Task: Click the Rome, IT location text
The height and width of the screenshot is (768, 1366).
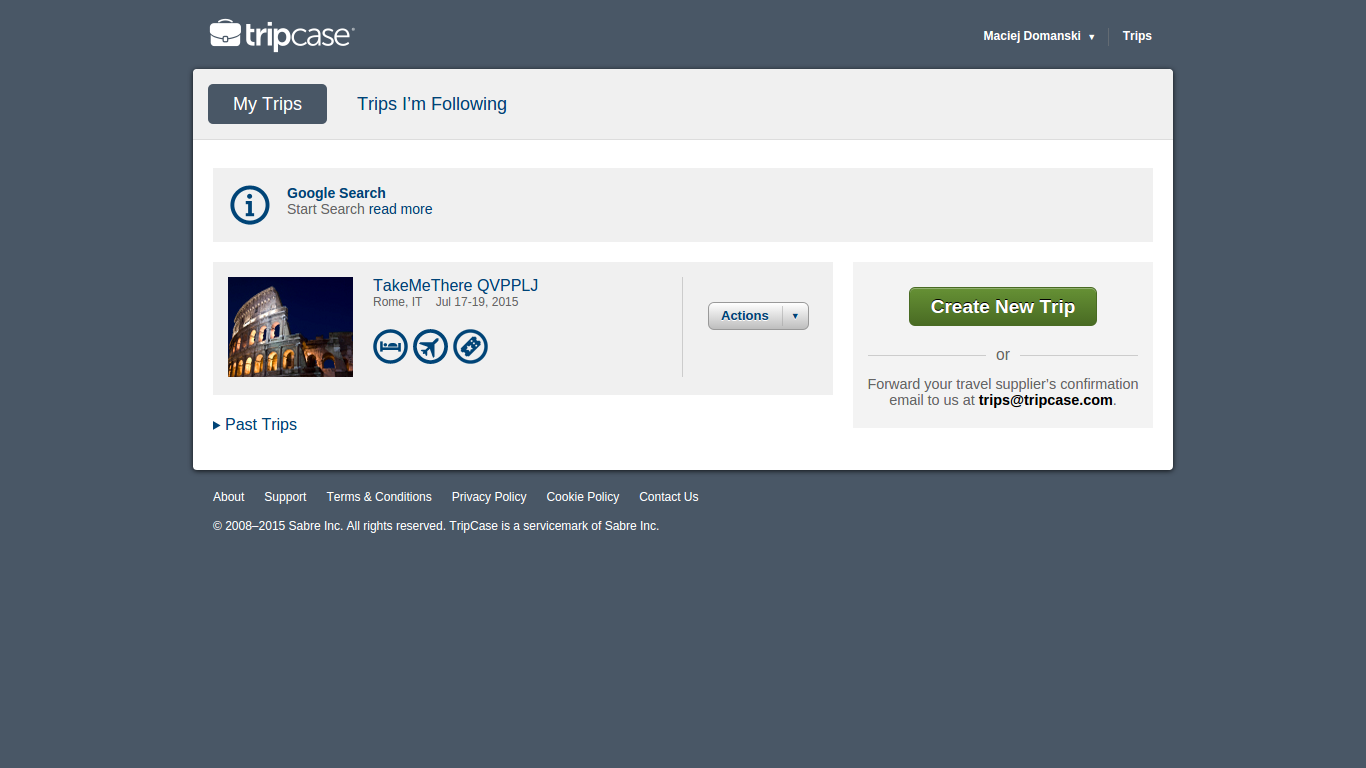Action: pyautogui.click(x=398, y=302)
